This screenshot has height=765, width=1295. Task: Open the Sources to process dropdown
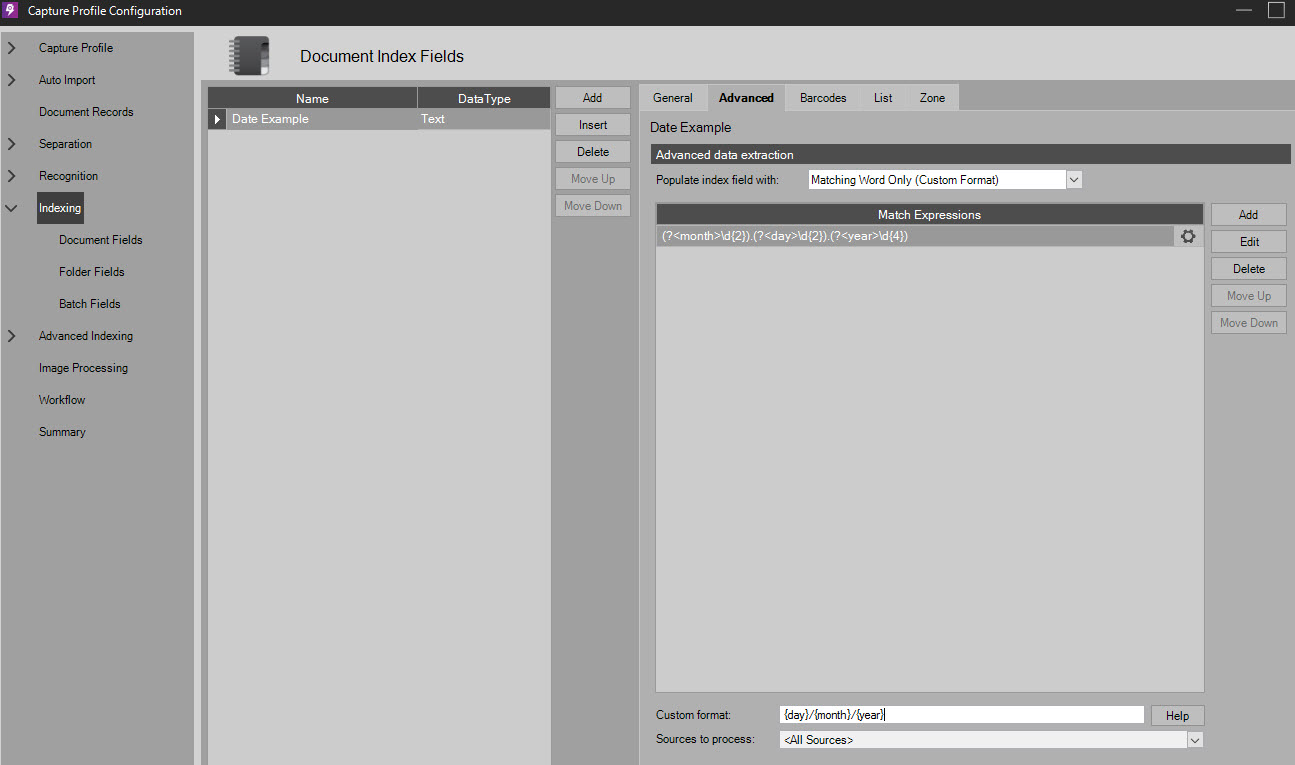(1194, 740)
